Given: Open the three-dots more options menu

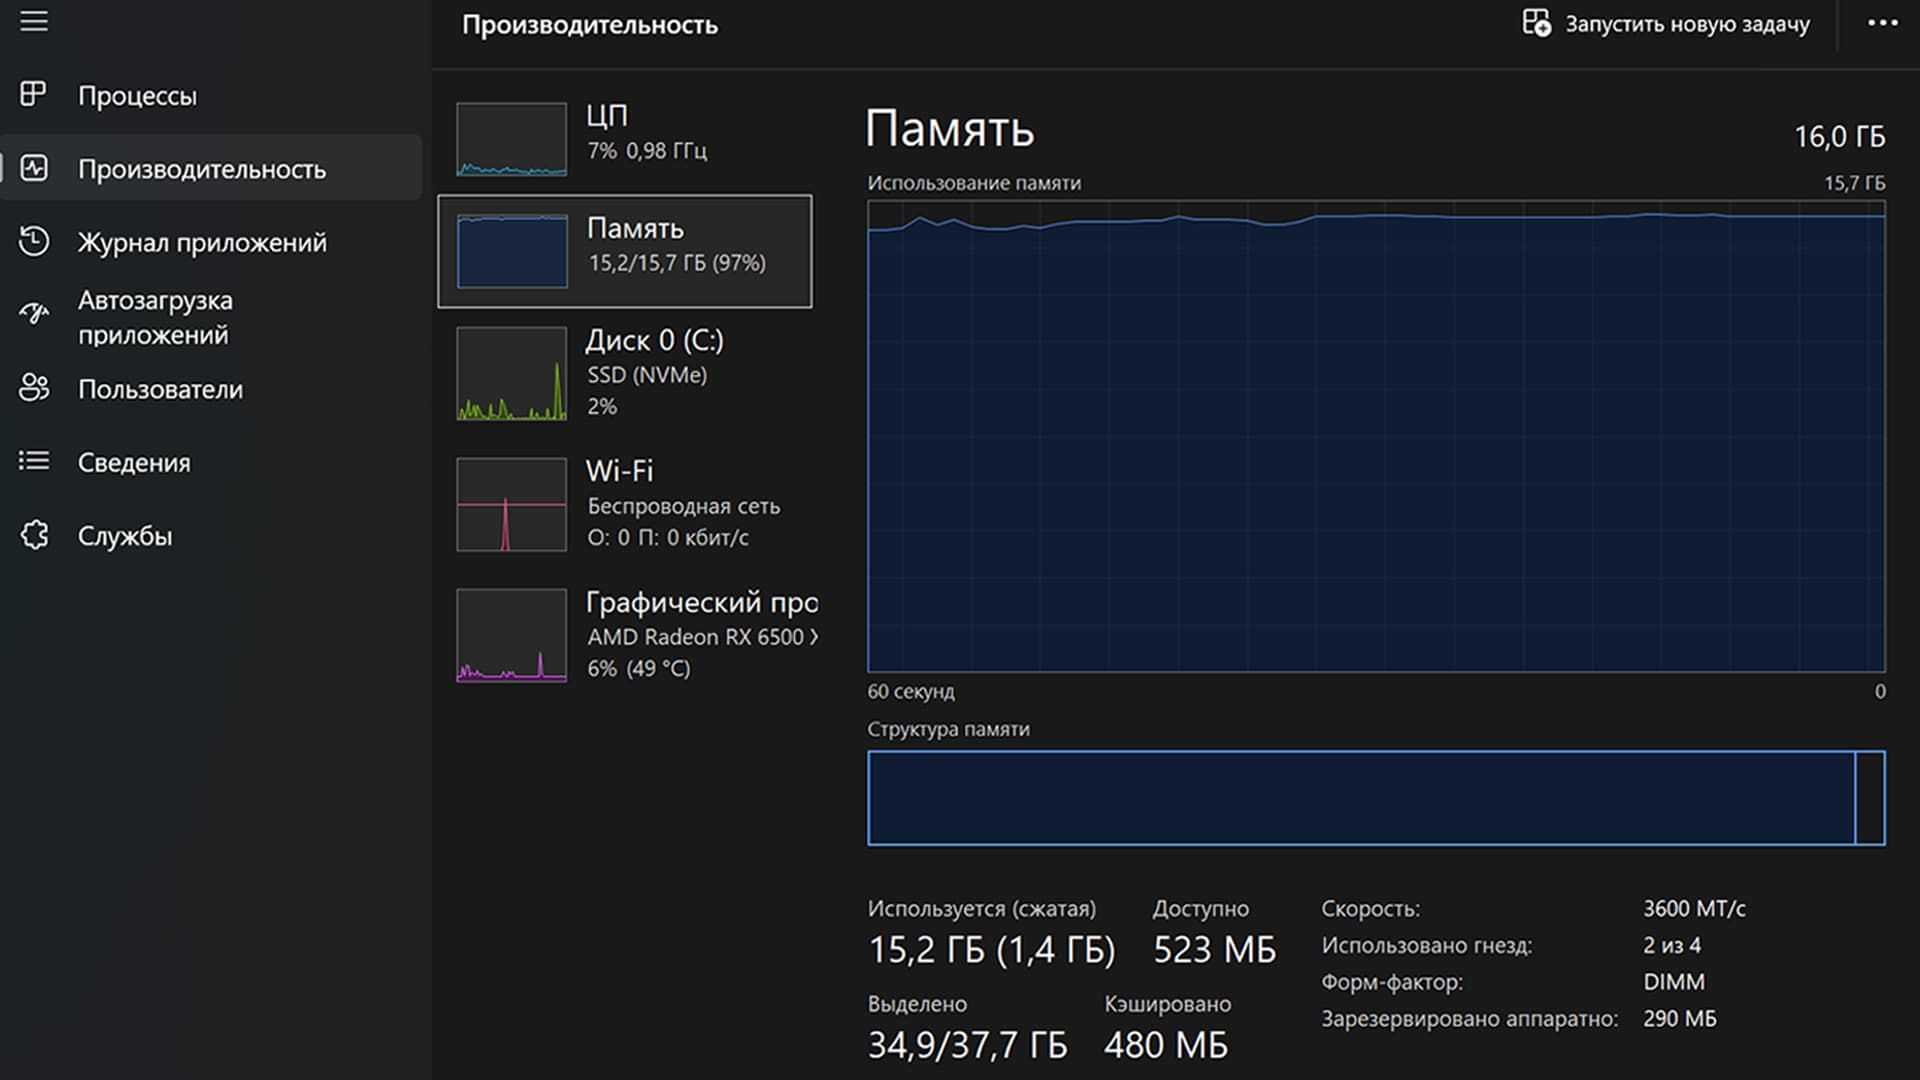Looking at the screenshot, I should coord(1882,23).
